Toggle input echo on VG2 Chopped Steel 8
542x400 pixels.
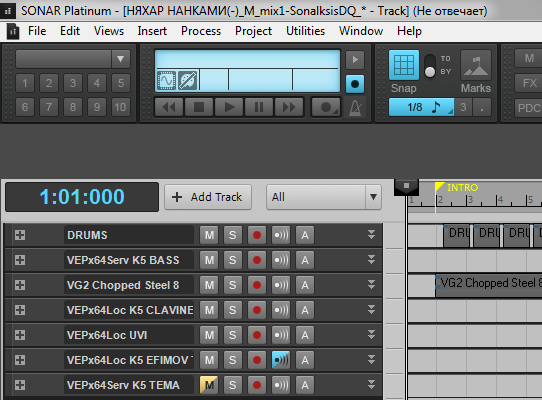pyautogui.click(x=281, y=285)
